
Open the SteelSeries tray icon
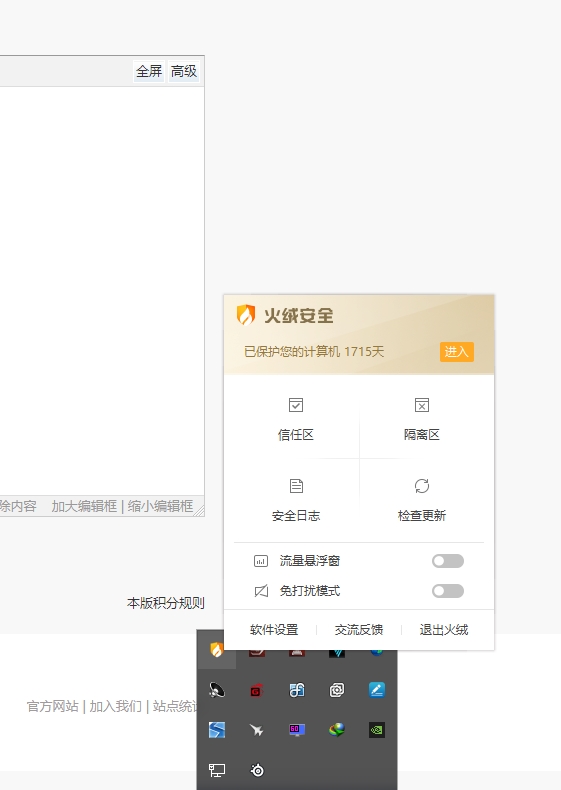(x=257, y=770)
